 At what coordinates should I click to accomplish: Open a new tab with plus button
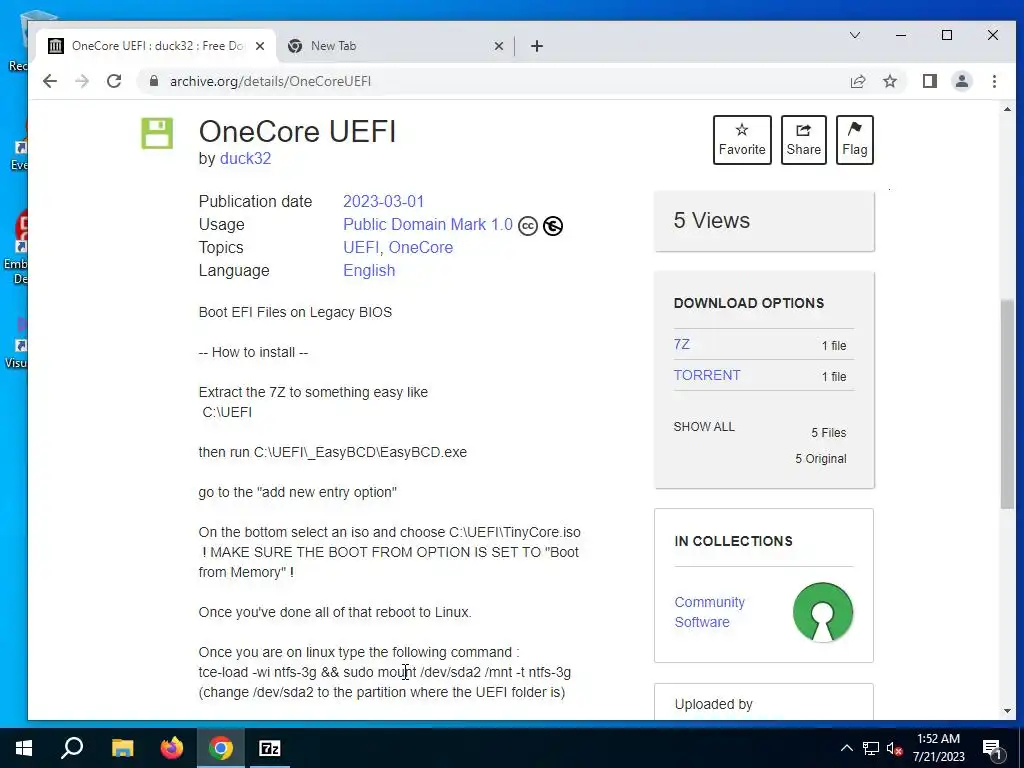pos(537,46)
